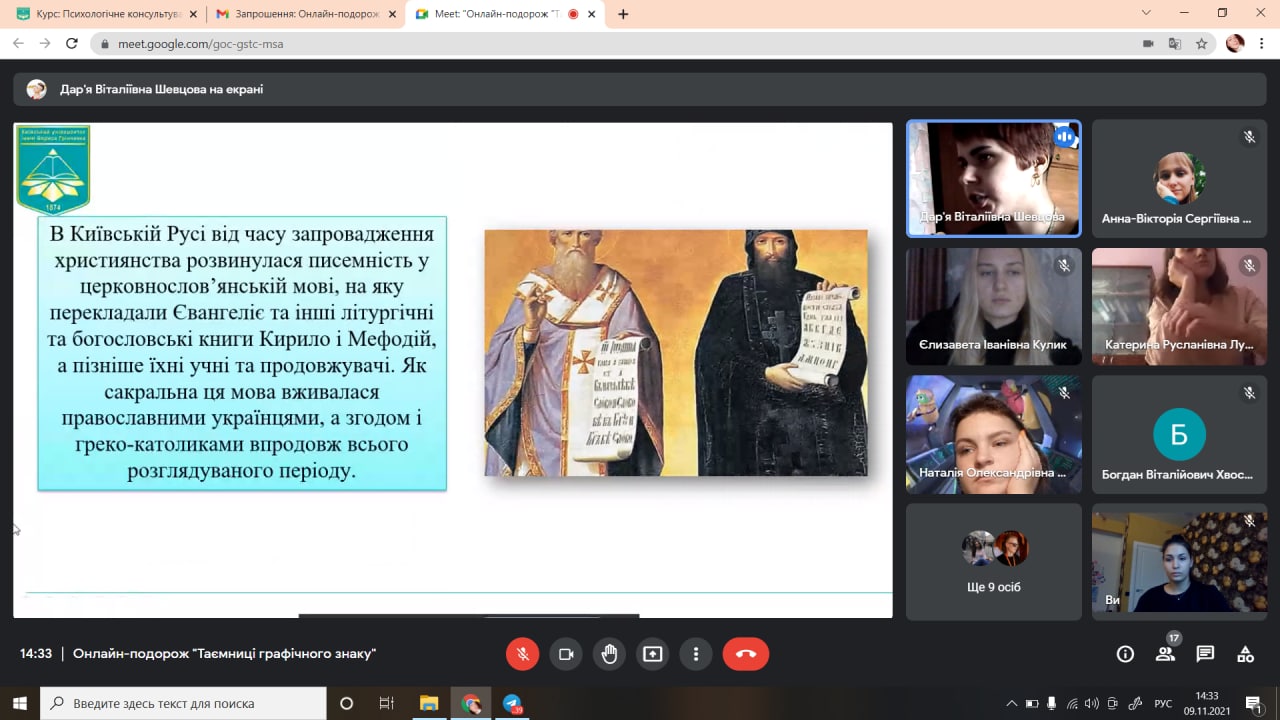Viewport: 1280px width, 720px height.
Task: Expand the Chrome tab search chevron
Action: (x=1146, y=13)
